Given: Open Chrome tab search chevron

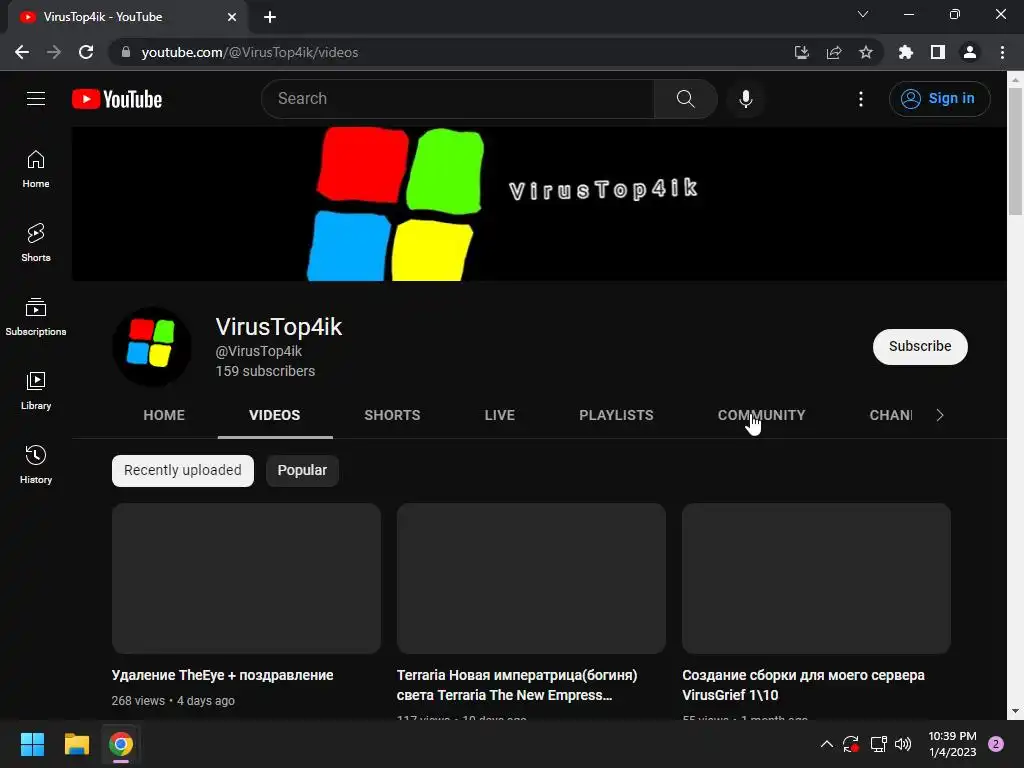Looking at the screenshot, I should click(863, 14).
